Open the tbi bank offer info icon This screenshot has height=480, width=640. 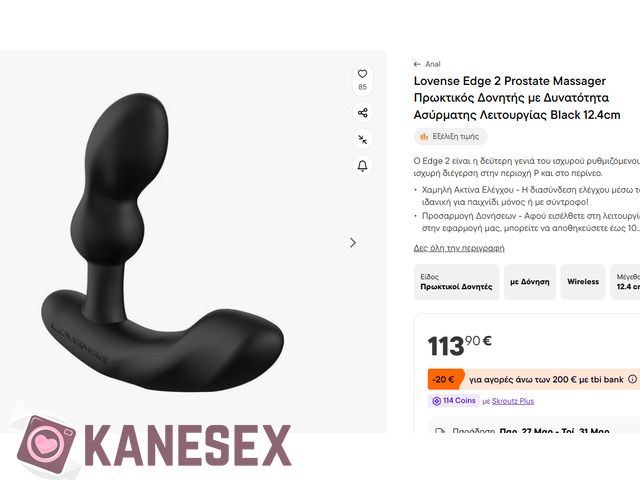pos(632,379)
